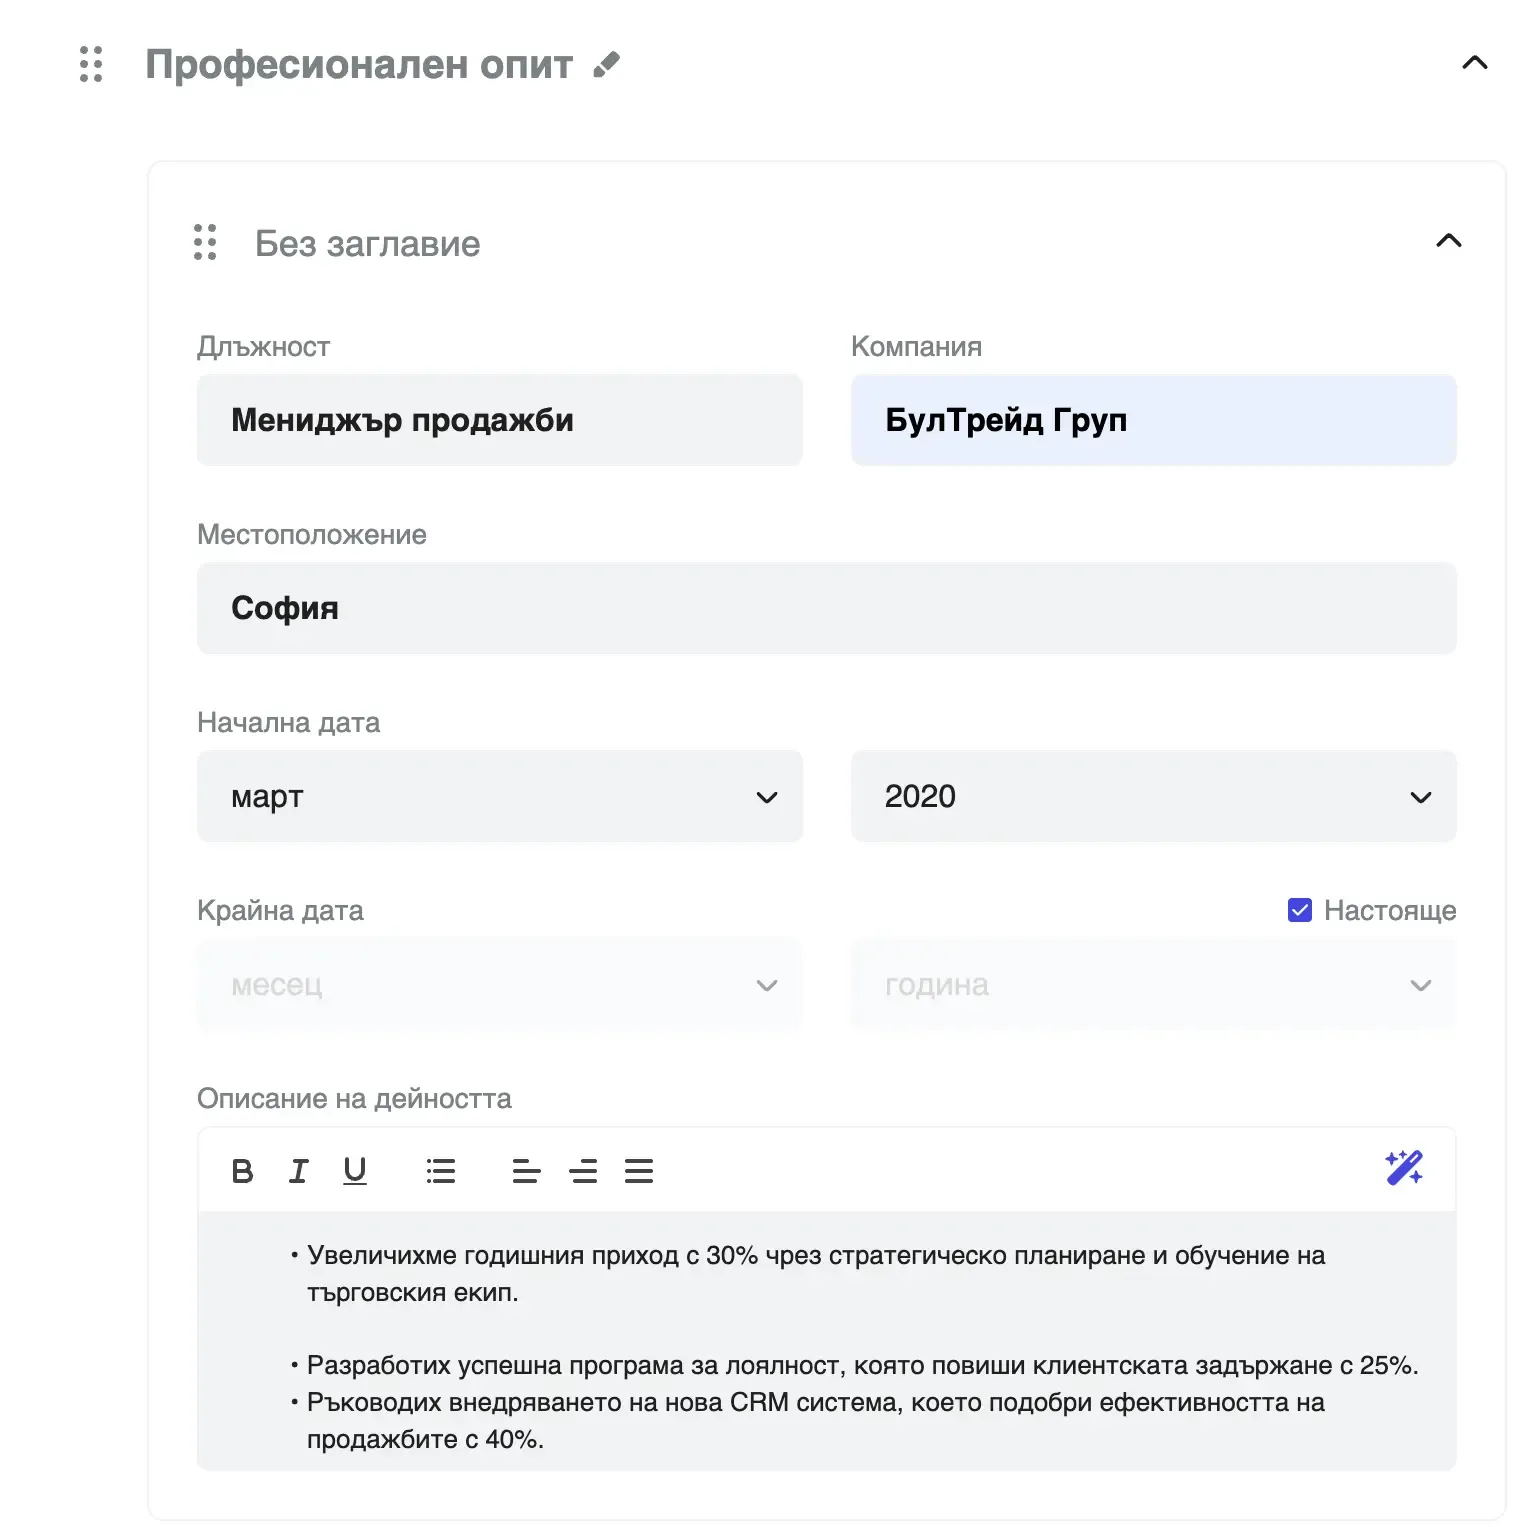Open the start year dropdown showing 2020
Screen dimensions: 1526x1532
click(x=1153, y=796)
